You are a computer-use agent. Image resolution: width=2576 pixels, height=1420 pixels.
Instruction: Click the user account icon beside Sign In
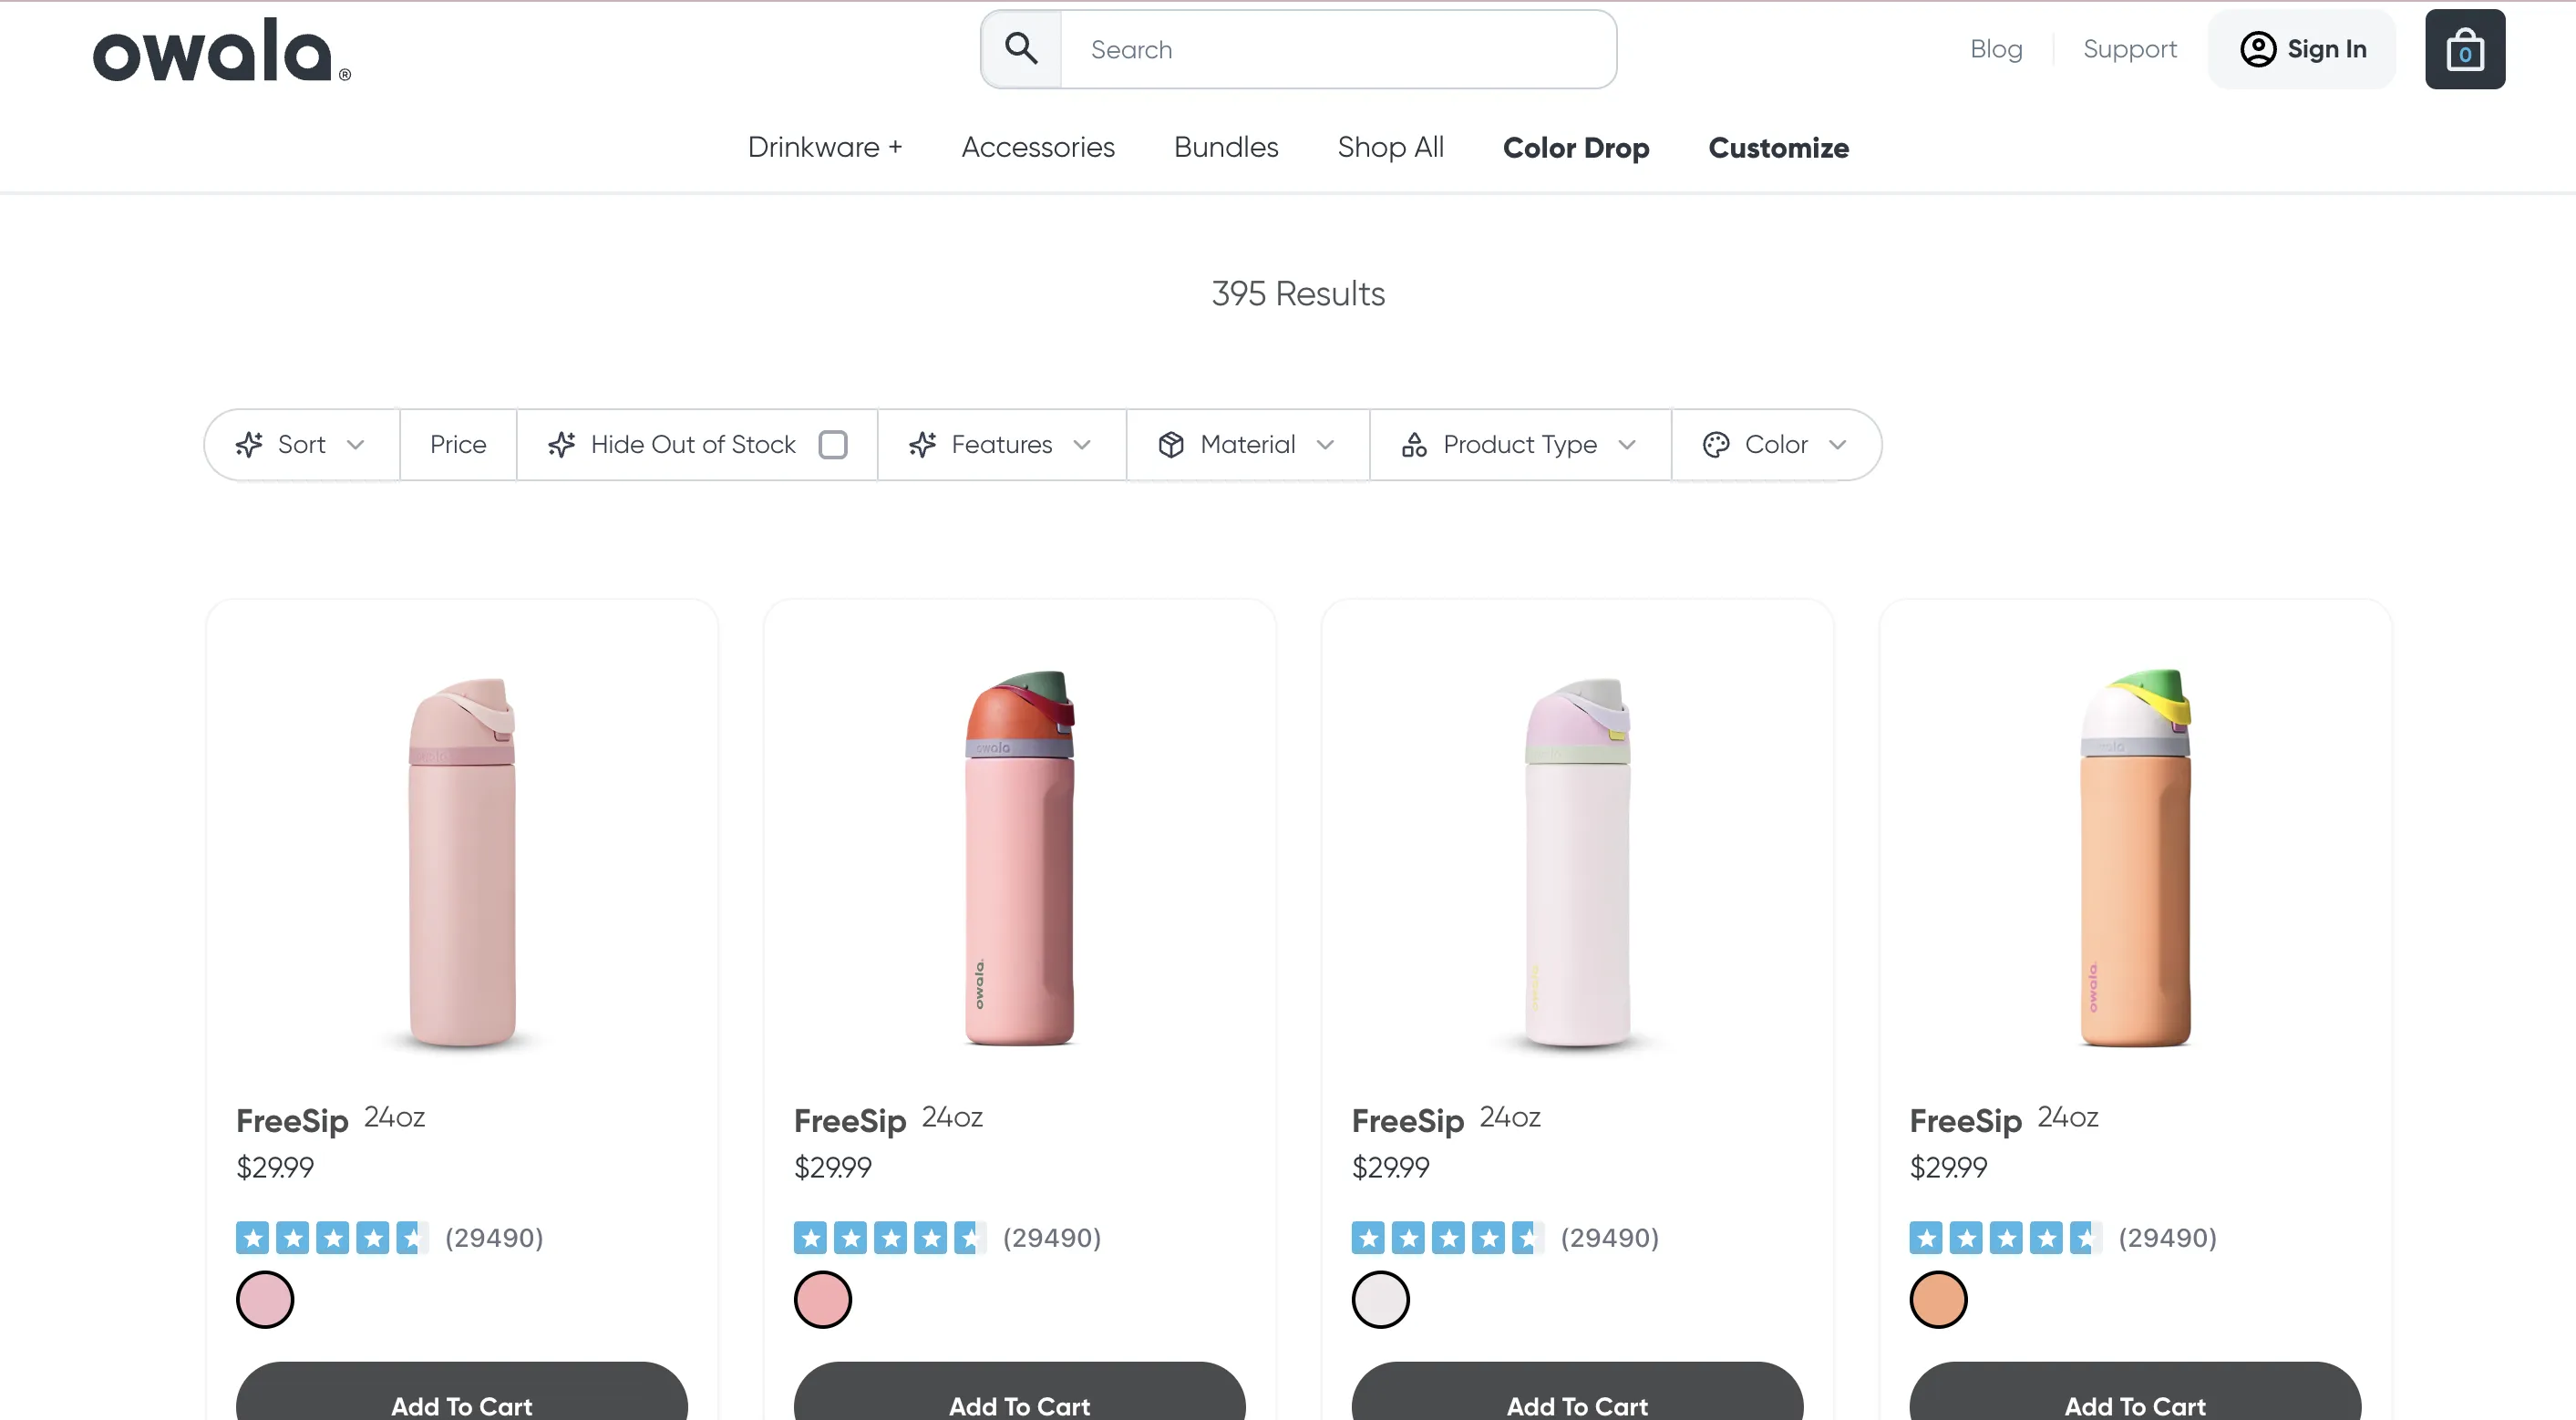click(x=2258, y=49)
